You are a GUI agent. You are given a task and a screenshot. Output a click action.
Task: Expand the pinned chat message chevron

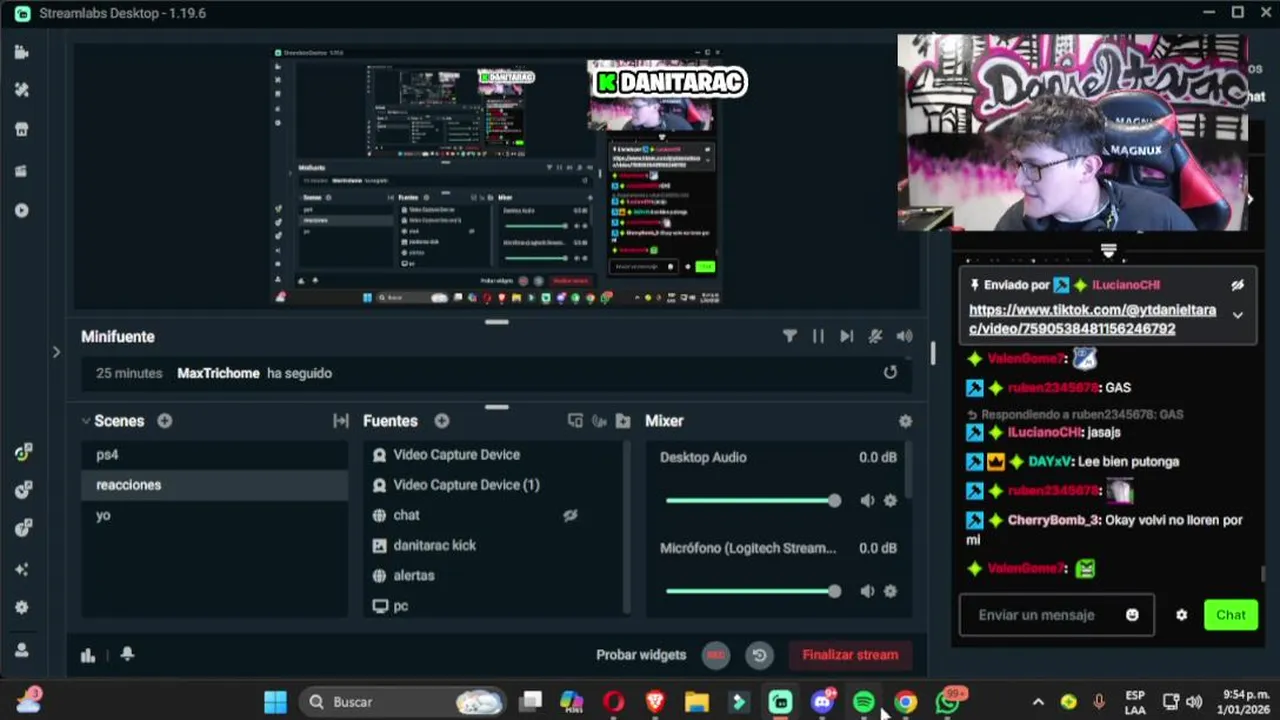[1237, 315]
